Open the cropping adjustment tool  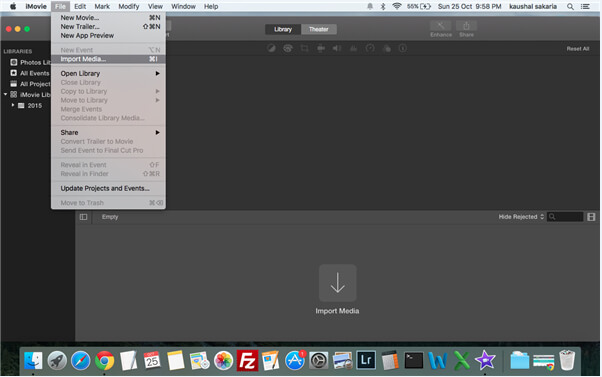point(304,48)
